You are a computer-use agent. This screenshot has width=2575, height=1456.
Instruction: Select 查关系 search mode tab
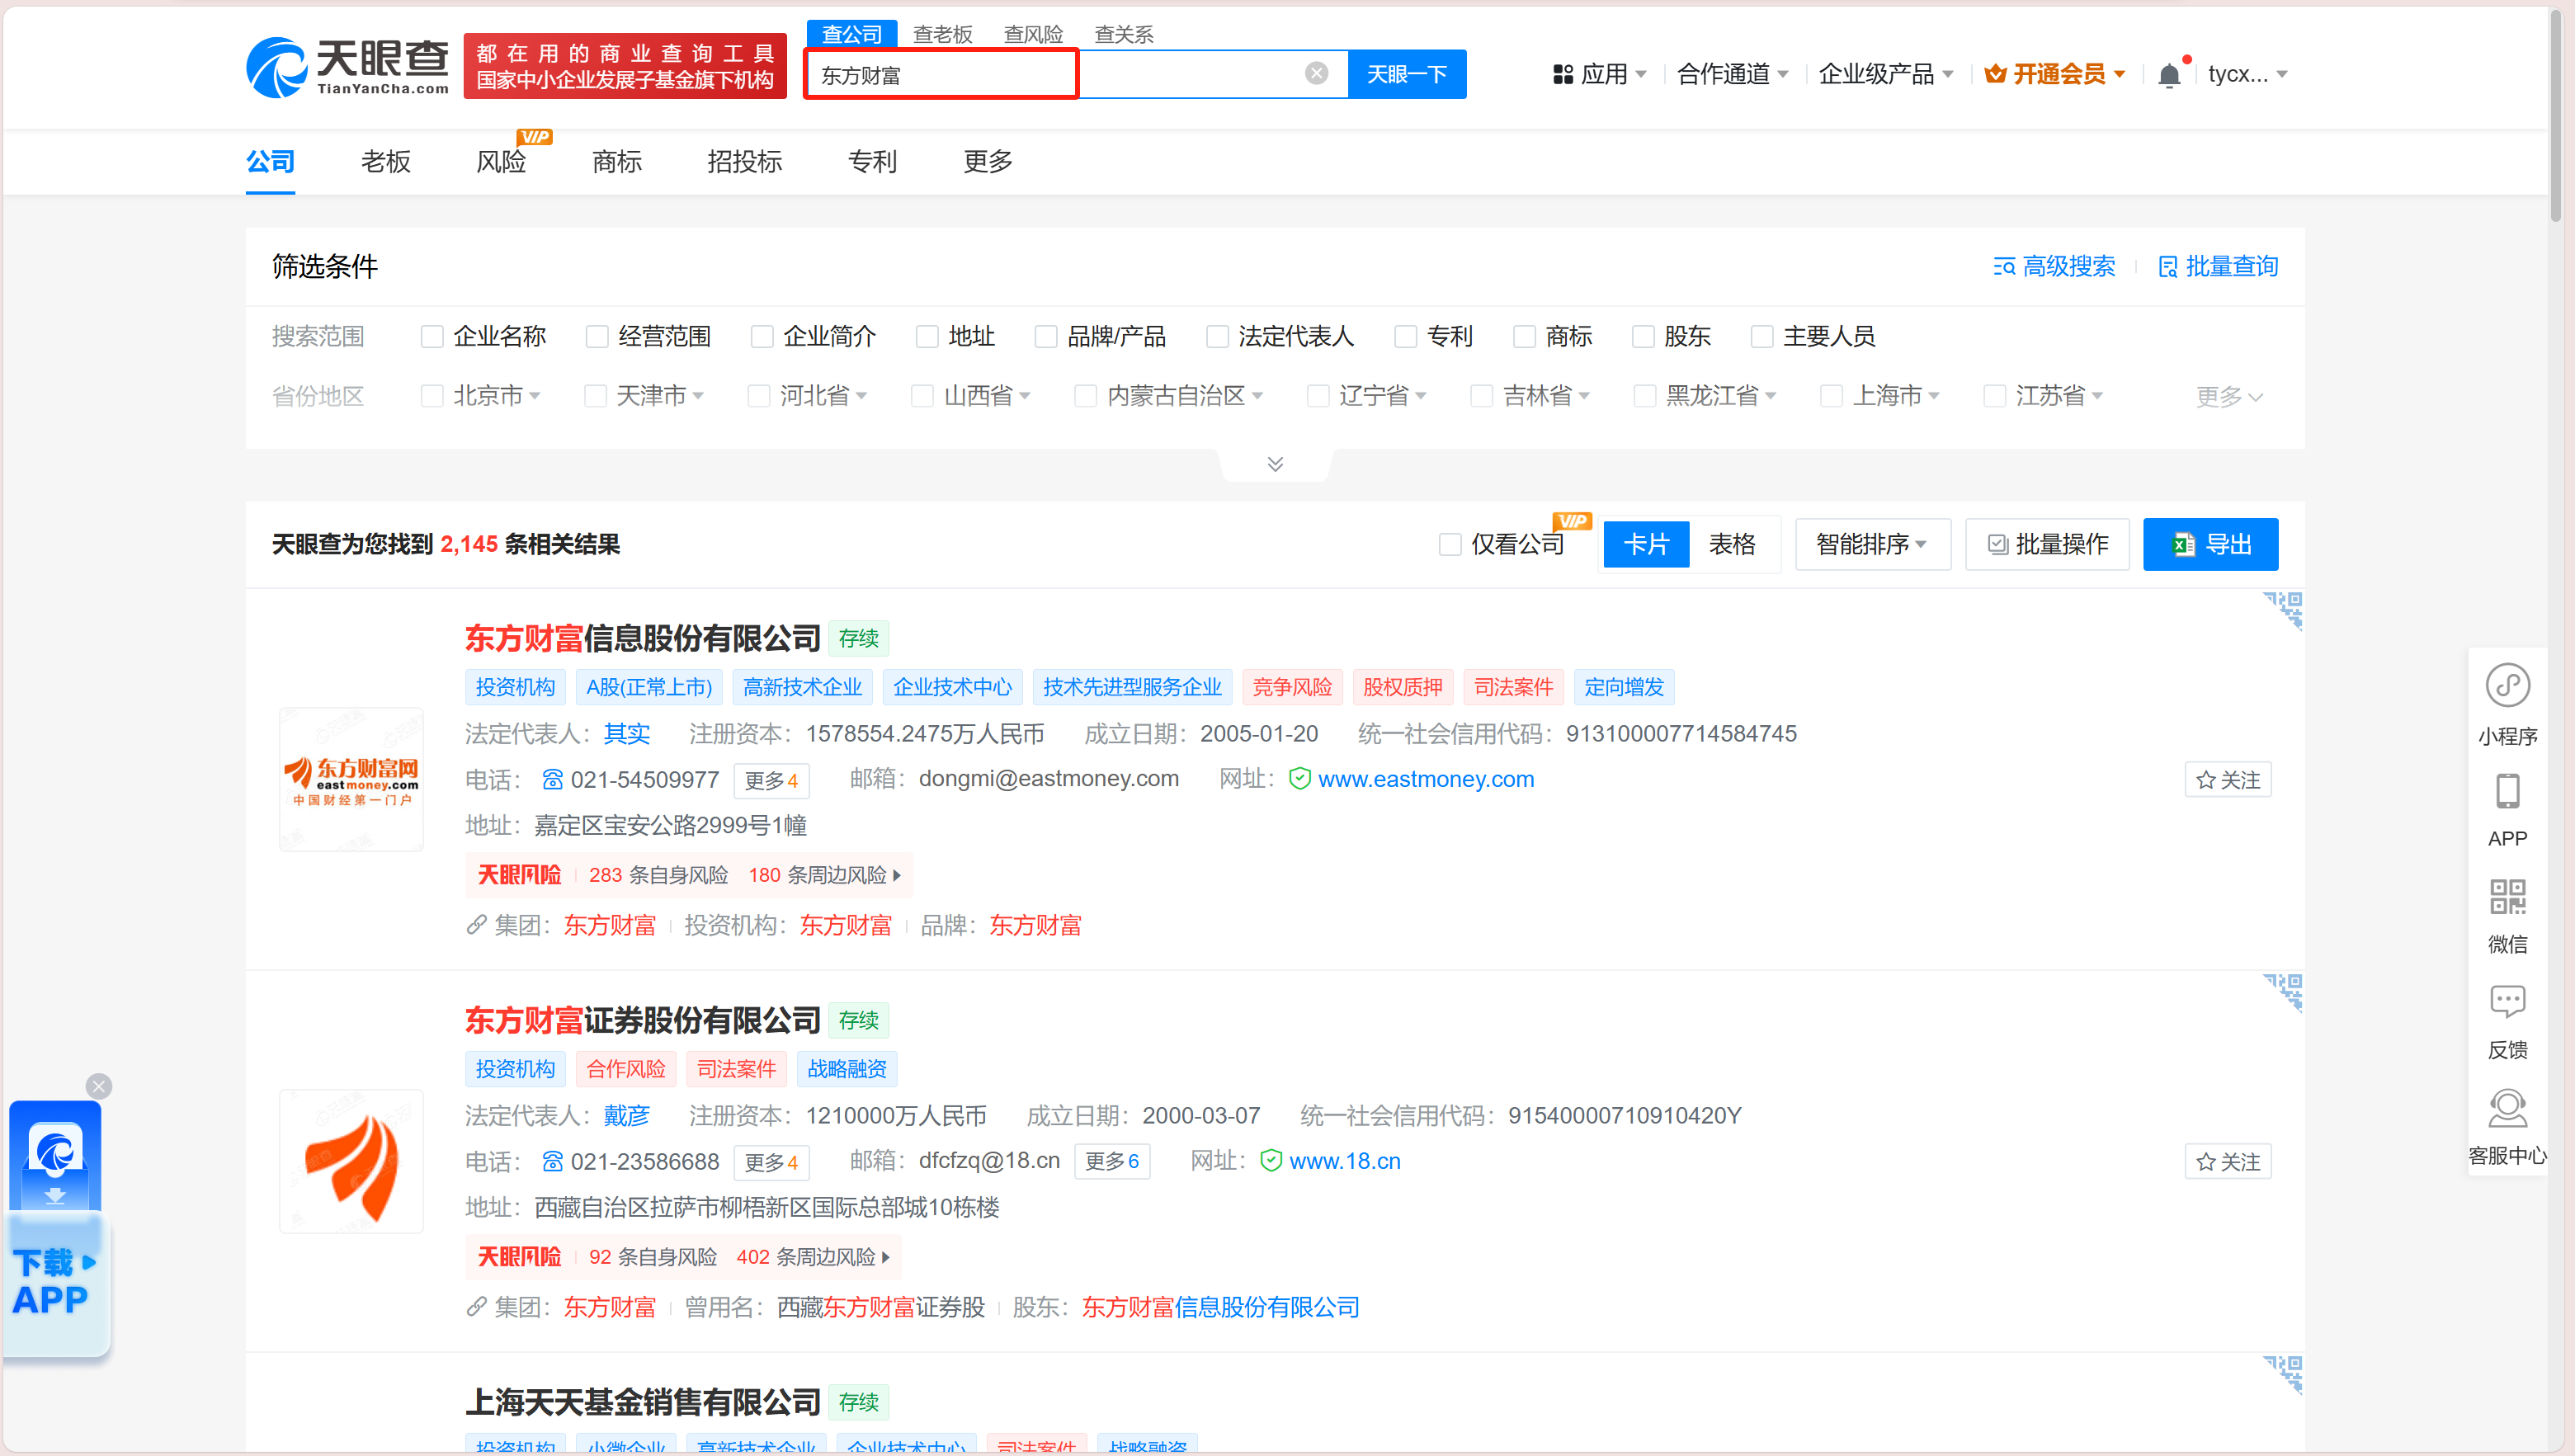[x=1123, y=35]
